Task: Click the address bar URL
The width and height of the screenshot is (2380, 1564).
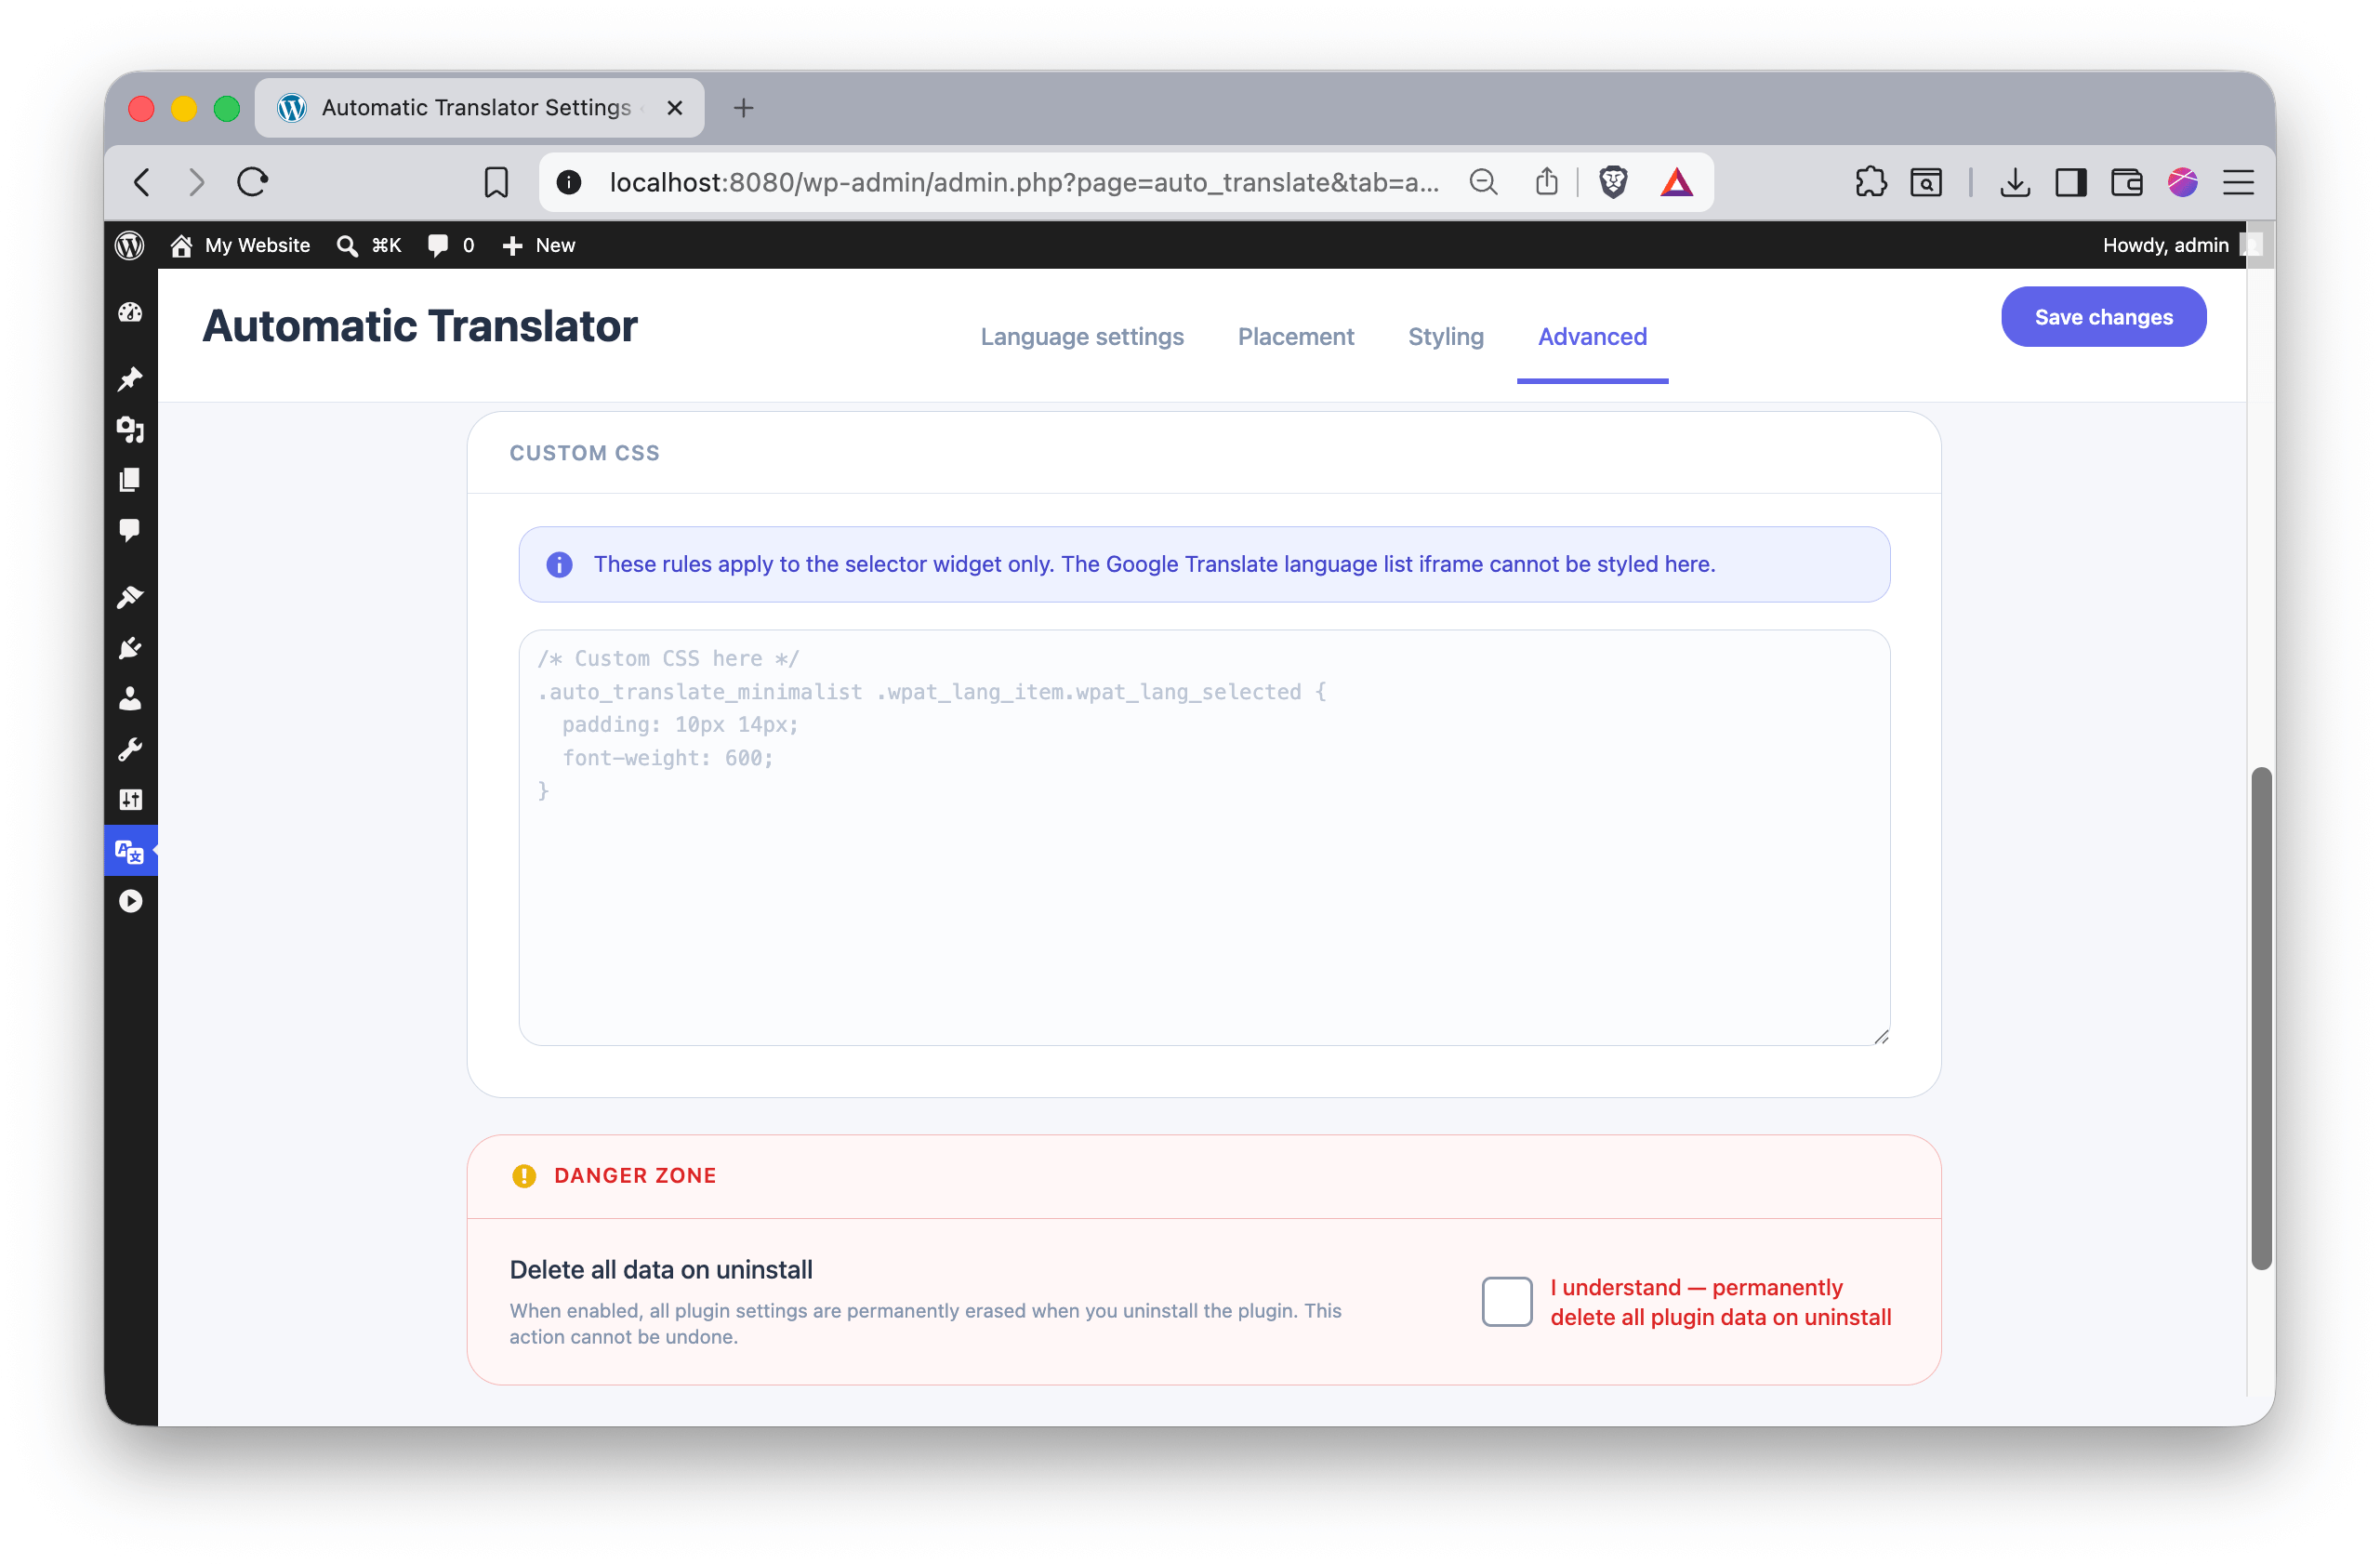Action: [1024, 182]
